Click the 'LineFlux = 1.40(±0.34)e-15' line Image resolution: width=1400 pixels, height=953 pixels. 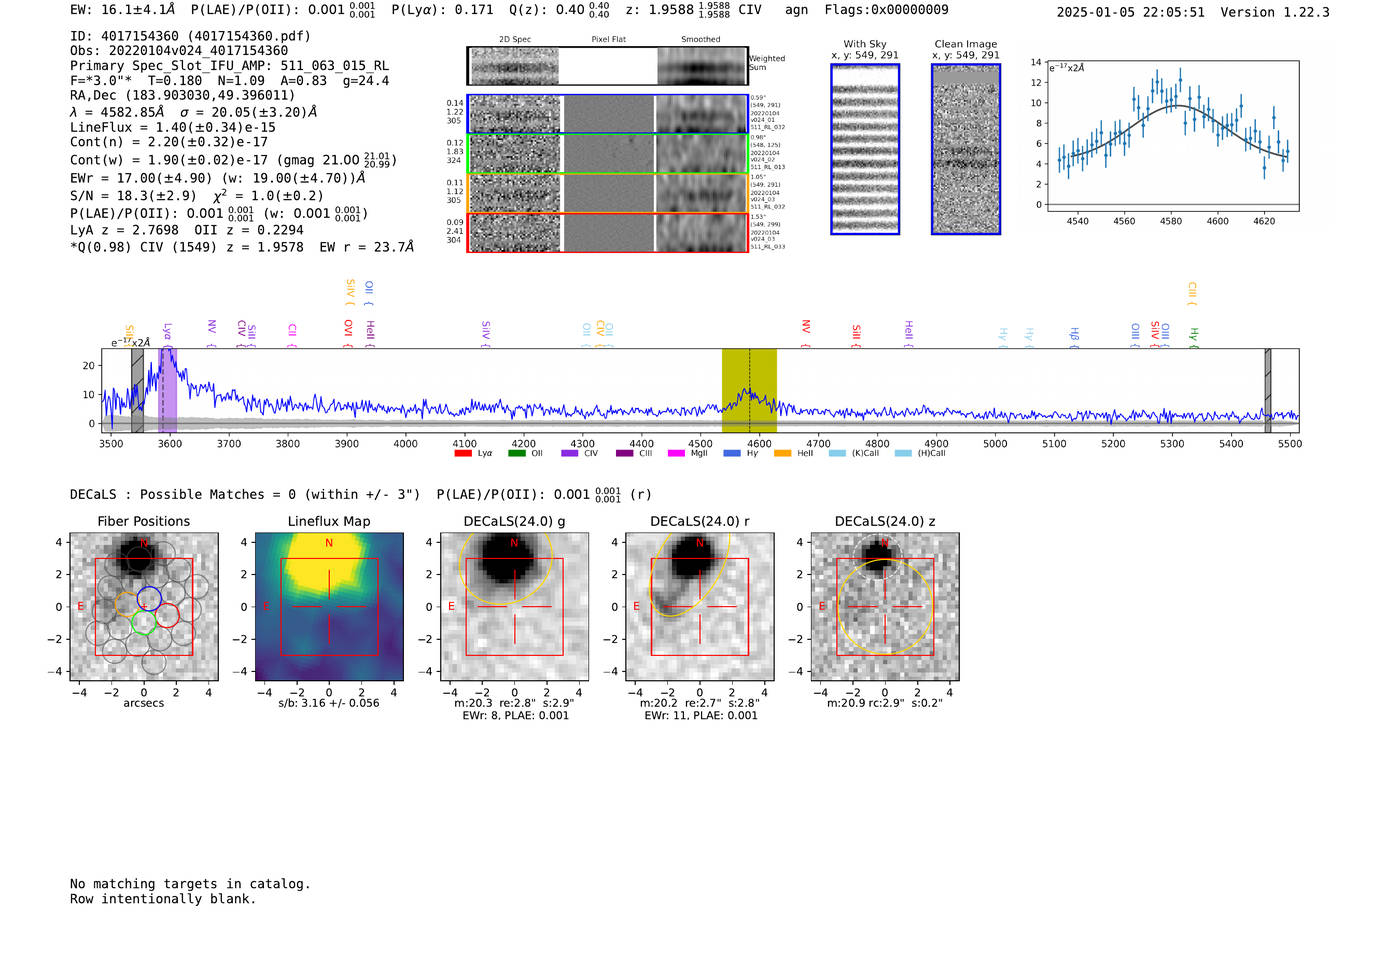pyautogui.click(x=173, y=128)
